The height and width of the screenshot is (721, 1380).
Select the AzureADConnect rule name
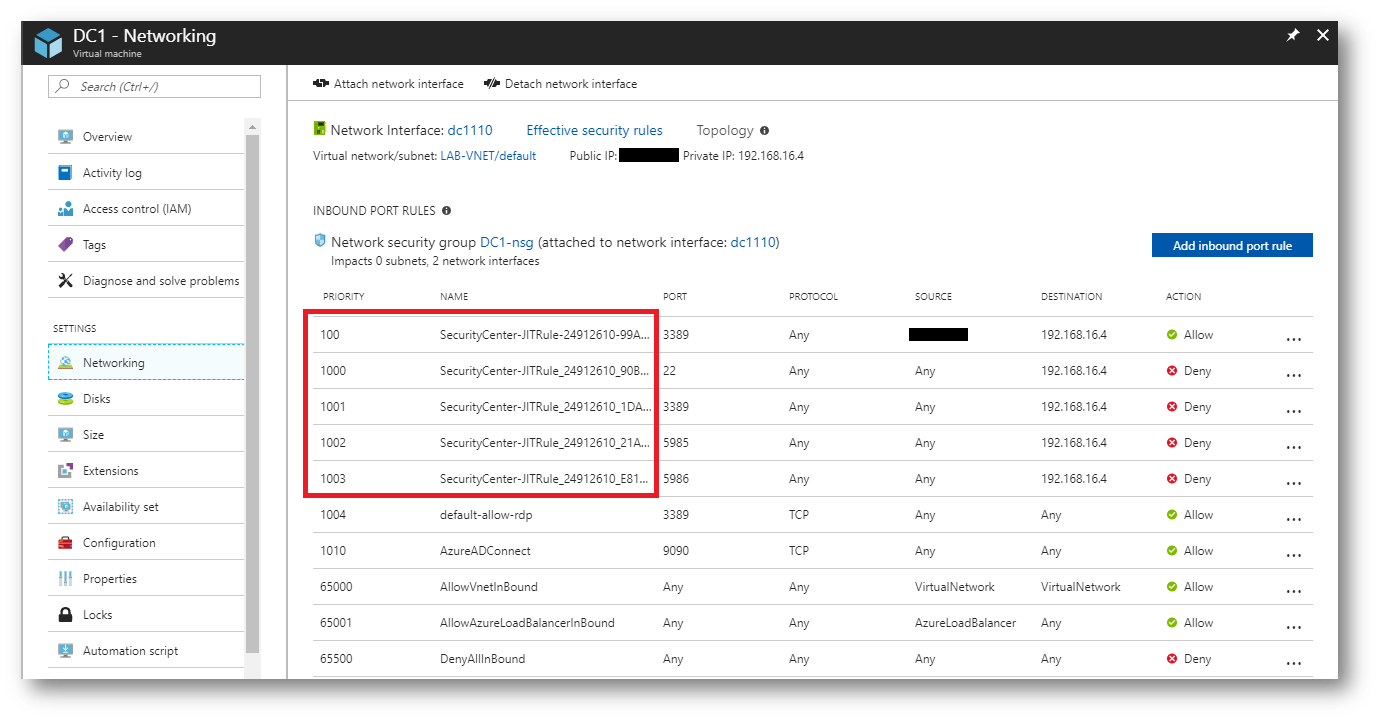pos(485,551)
